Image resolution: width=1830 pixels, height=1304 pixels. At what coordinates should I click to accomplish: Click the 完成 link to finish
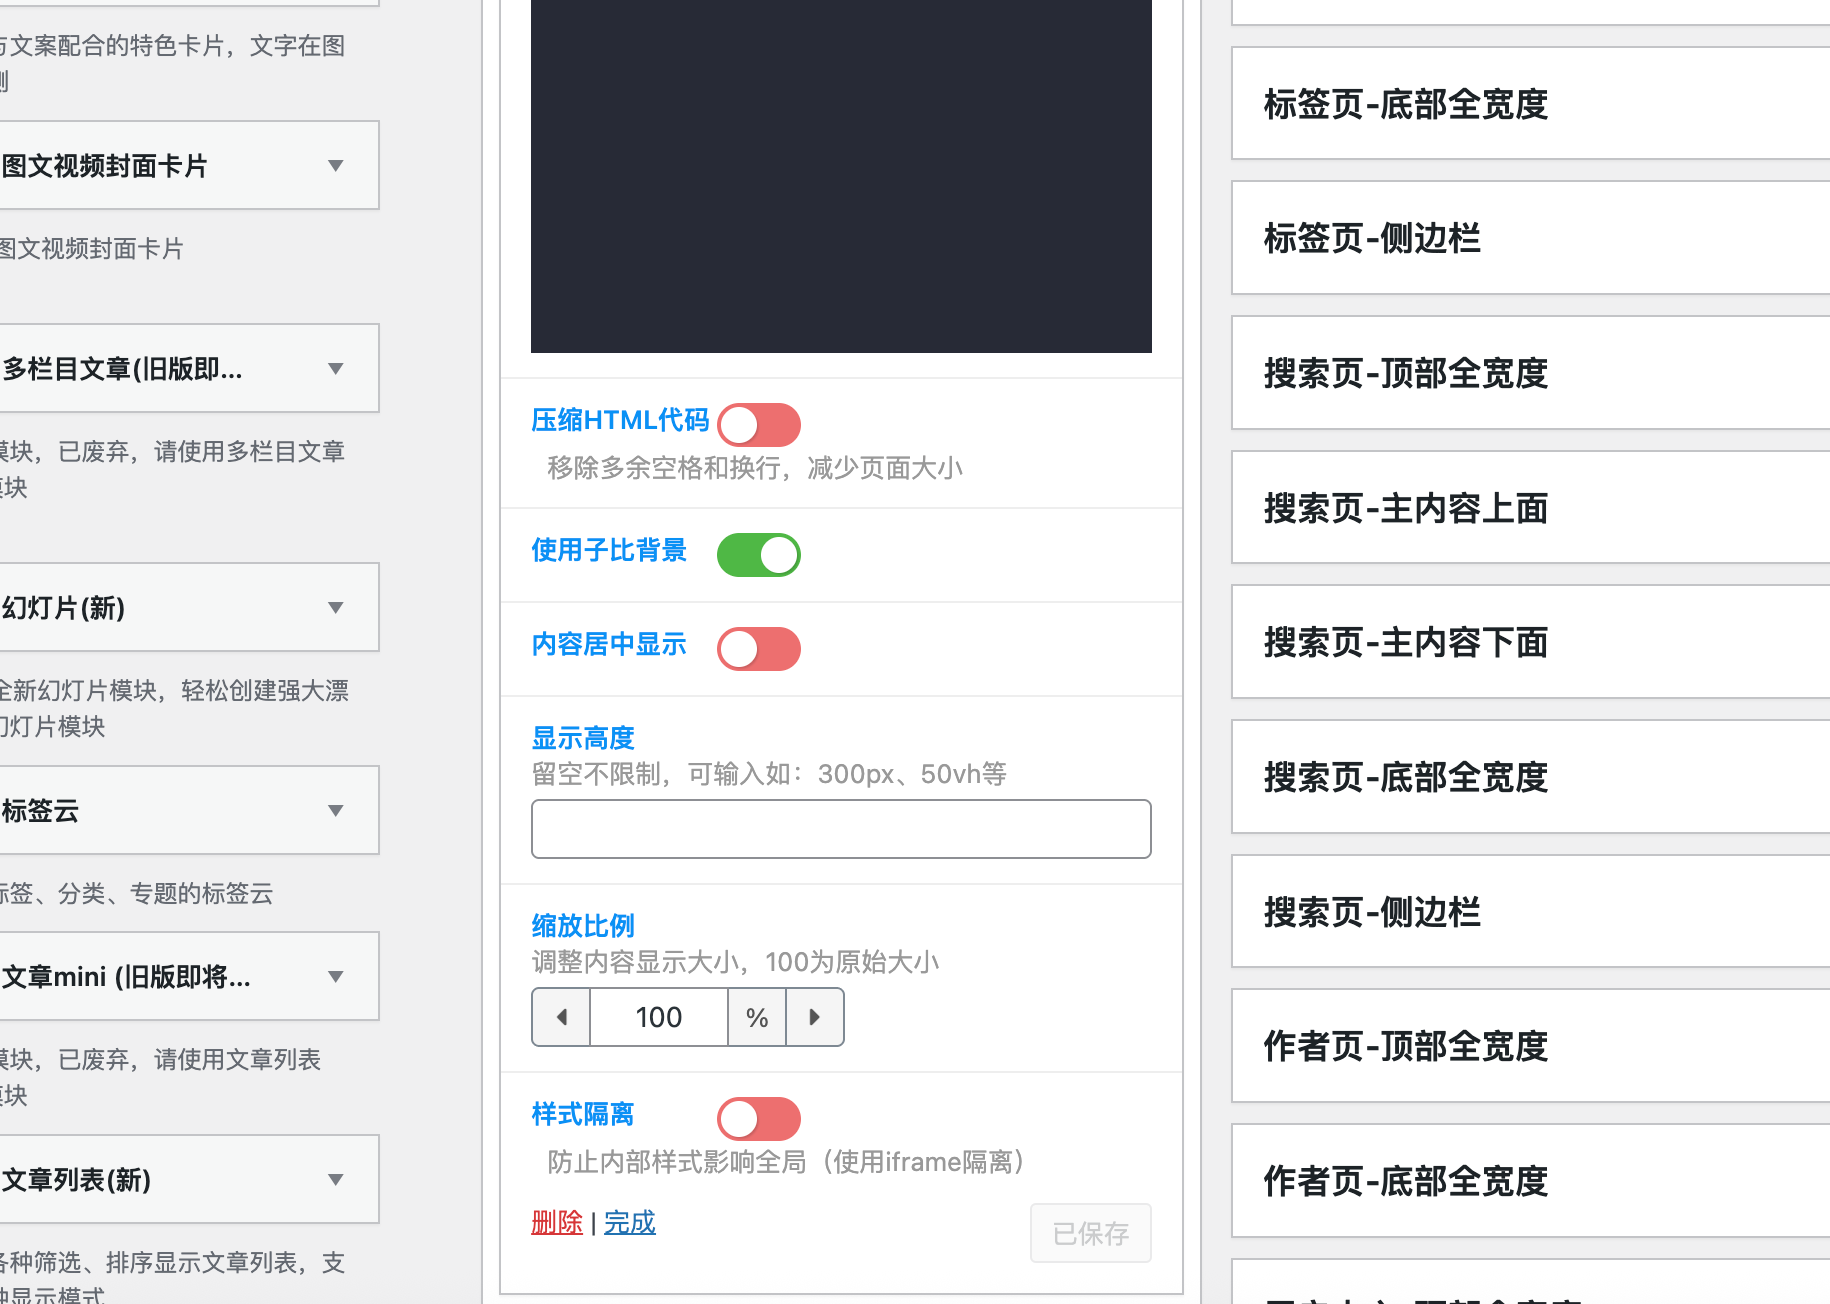pyautogui.click(x=629, y=1222)
